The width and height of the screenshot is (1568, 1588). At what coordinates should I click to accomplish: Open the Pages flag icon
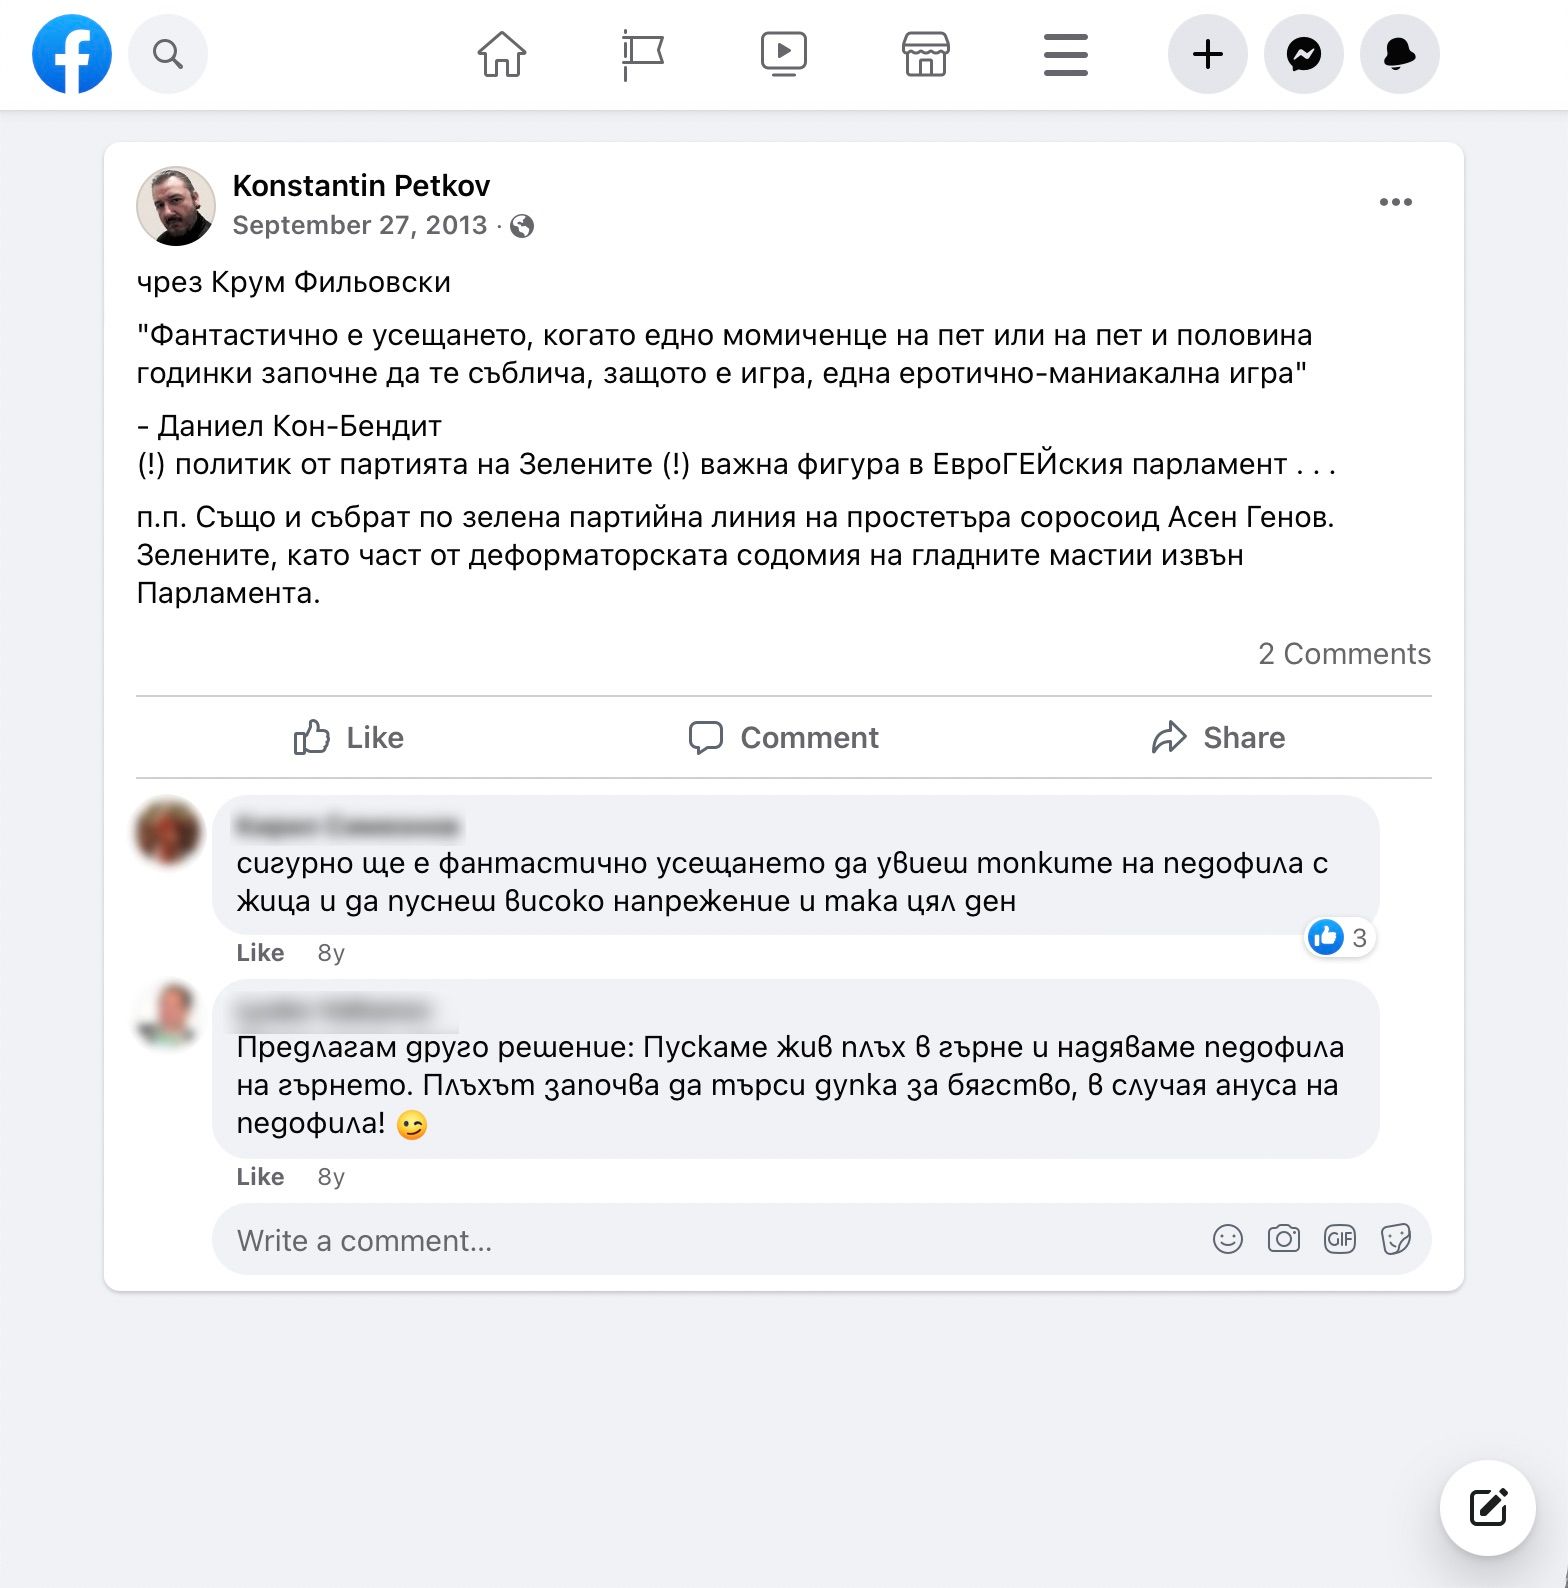point(643,54)
